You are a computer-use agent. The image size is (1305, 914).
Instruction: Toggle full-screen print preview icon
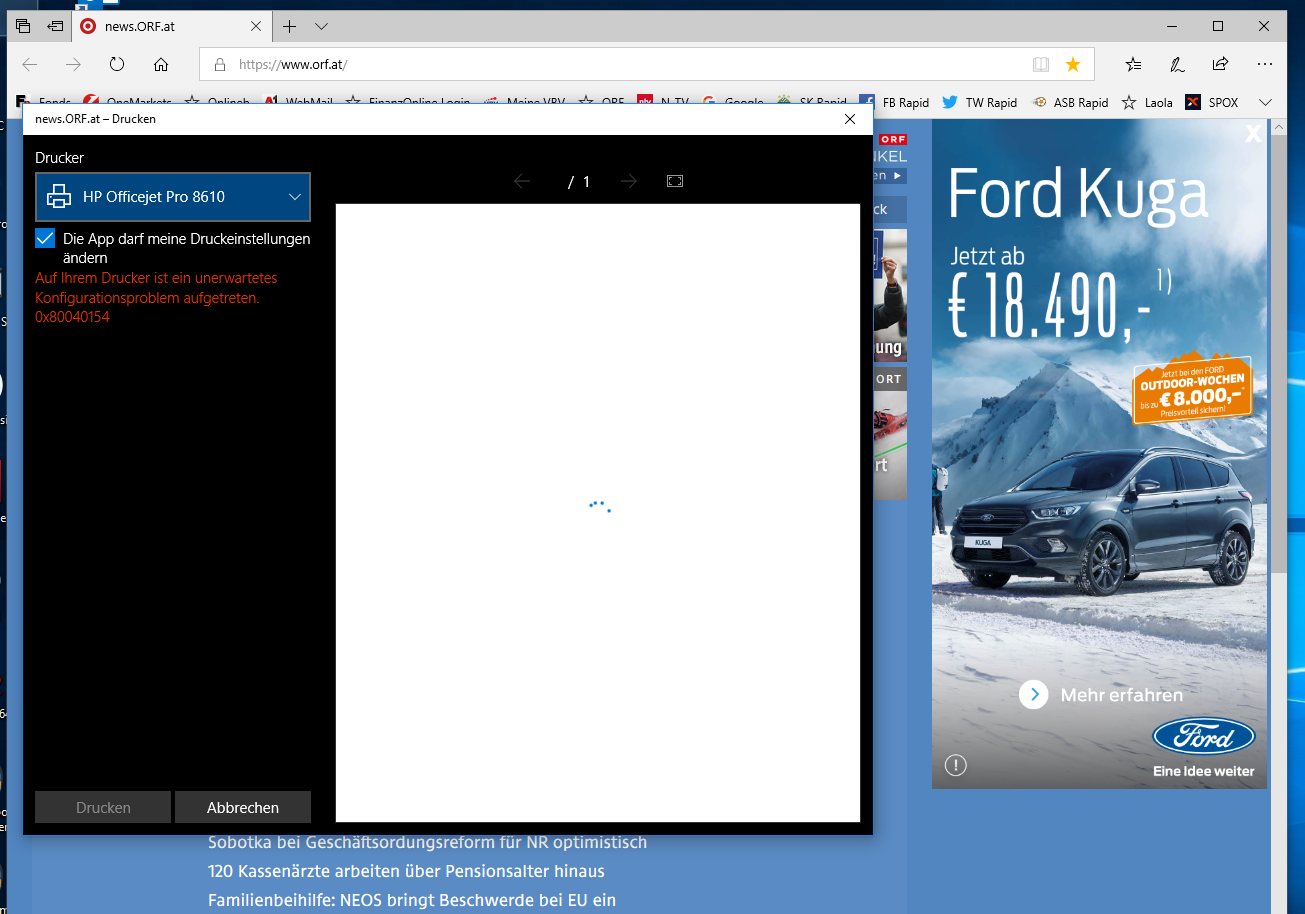675,181
